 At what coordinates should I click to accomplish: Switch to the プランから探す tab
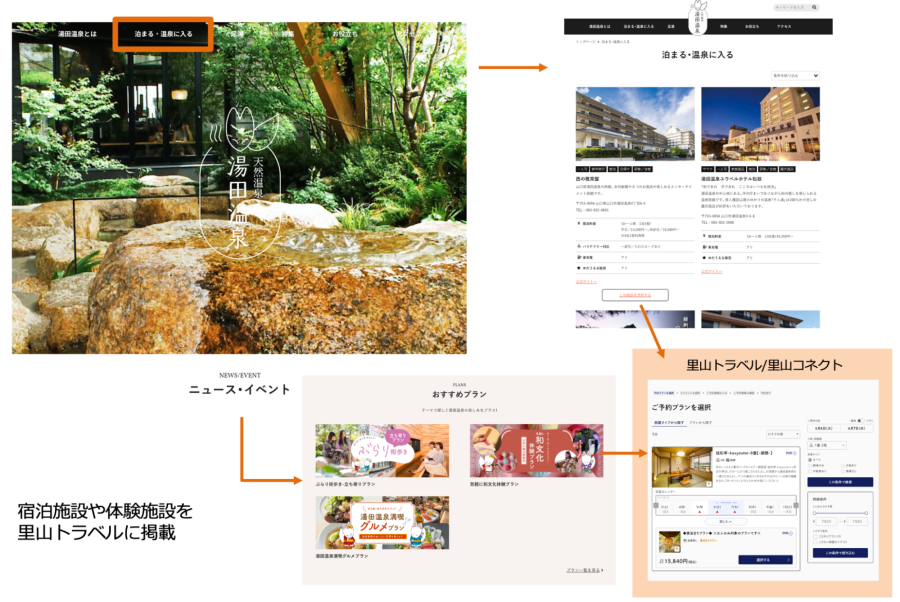click(x=701, y=424)
